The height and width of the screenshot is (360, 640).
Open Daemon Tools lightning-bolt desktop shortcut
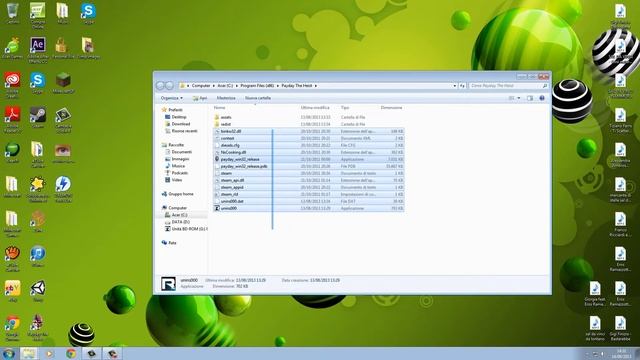tap(63, 189)
